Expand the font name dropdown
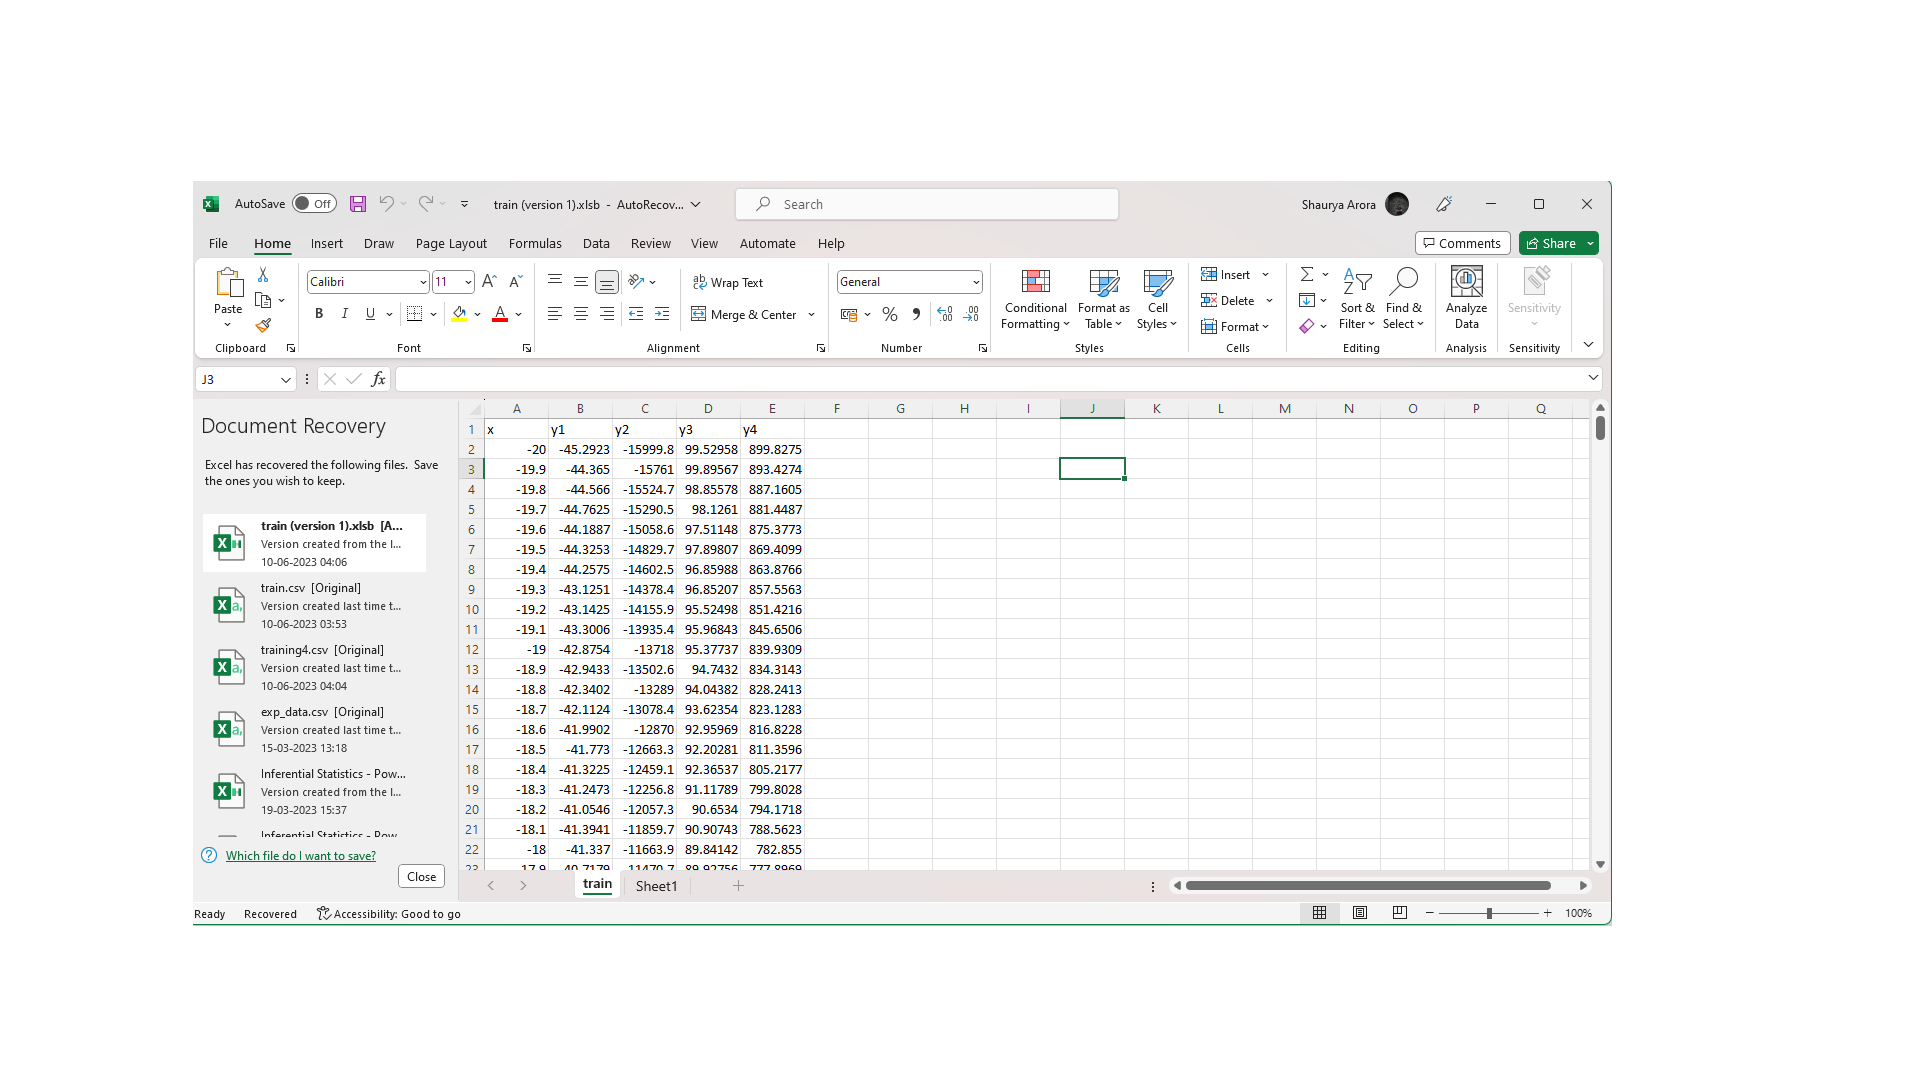 click(x=422, y=282)
